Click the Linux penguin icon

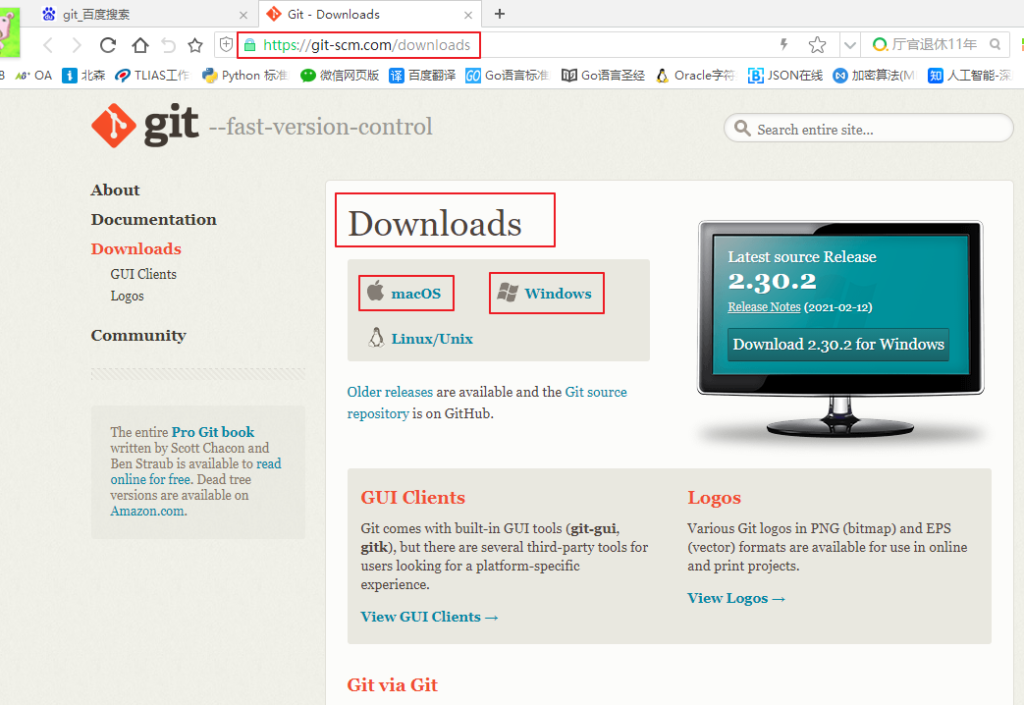coord(376,338)
